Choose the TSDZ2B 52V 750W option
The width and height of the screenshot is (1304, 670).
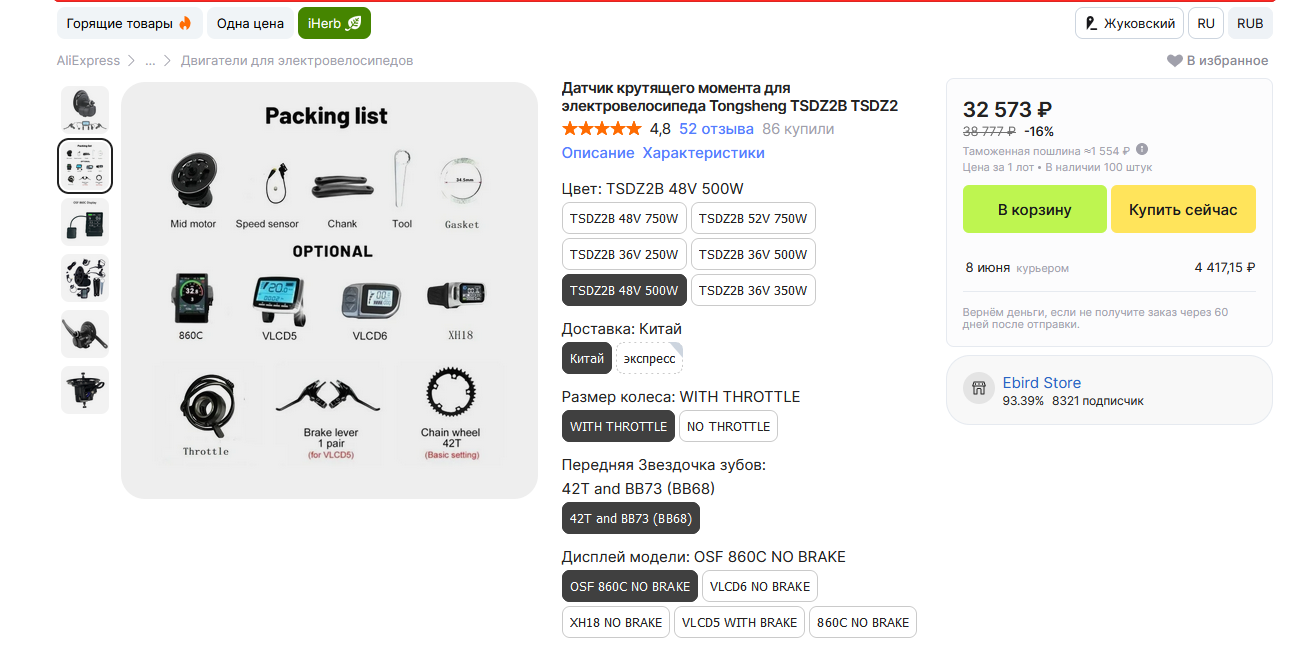point(753,219)
